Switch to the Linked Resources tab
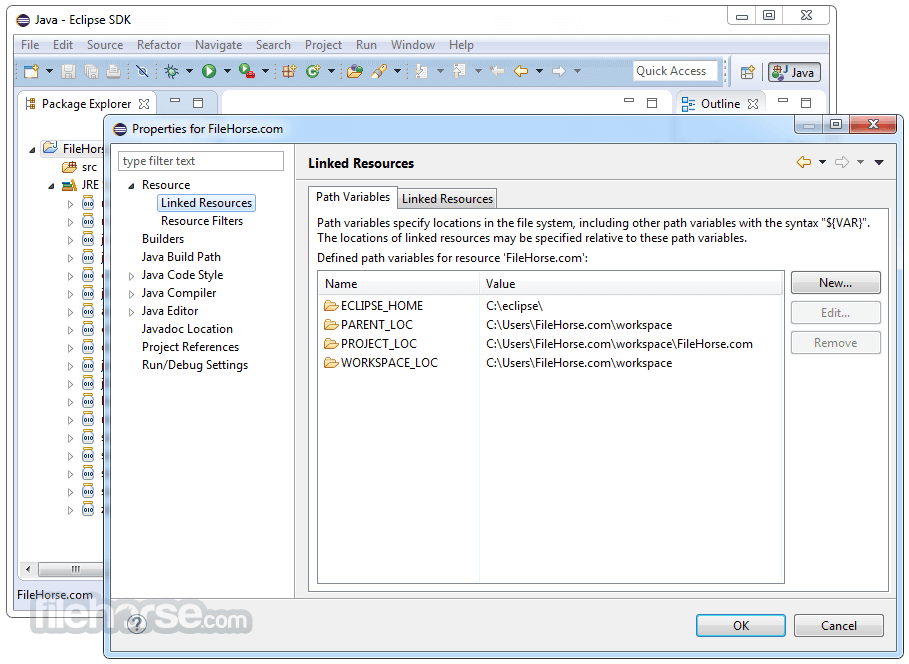The height and width of the screenshot is (664, 909). [447, 199]
